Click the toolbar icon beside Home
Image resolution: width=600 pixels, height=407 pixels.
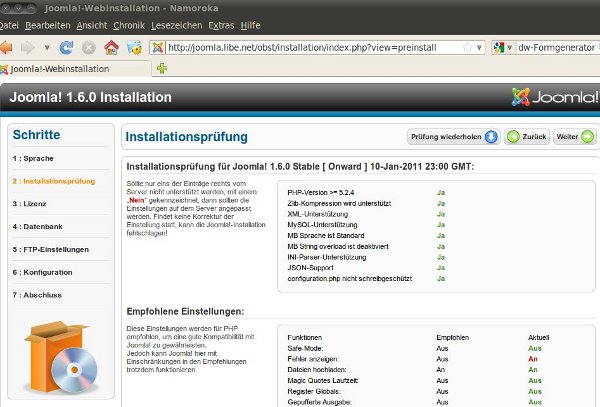click(x=134, y=47)
